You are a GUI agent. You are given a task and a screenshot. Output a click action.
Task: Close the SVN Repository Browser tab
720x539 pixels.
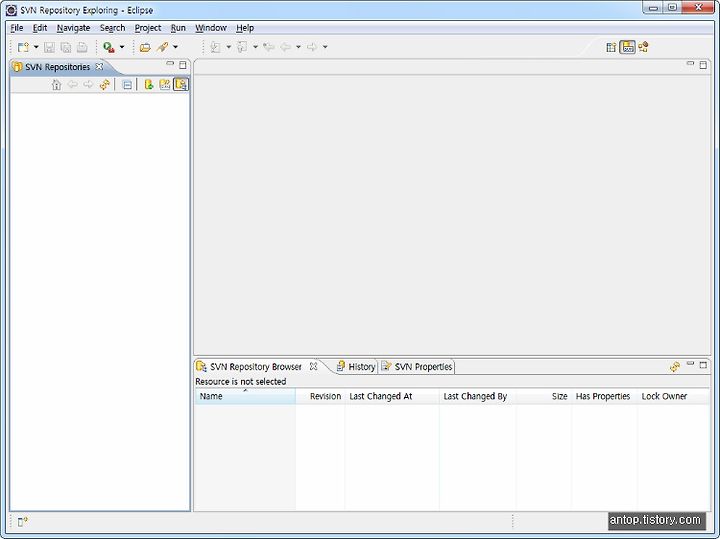click(x=313, y=366)
